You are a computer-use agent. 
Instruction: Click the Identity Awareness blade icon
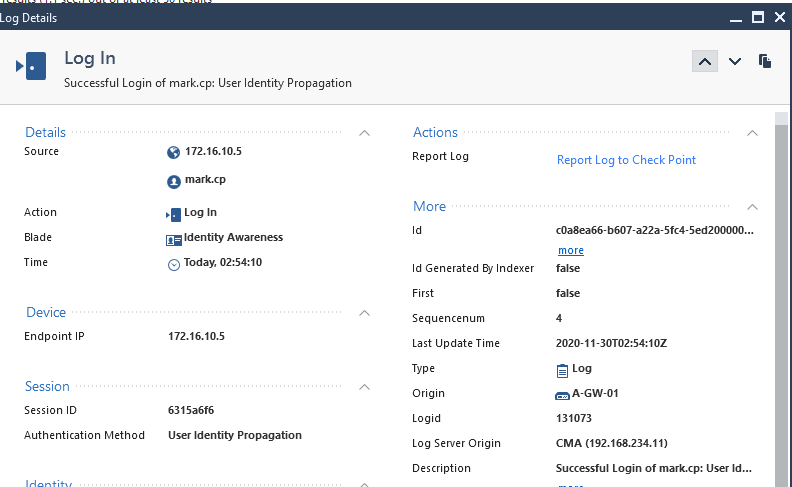pos(174,238)
